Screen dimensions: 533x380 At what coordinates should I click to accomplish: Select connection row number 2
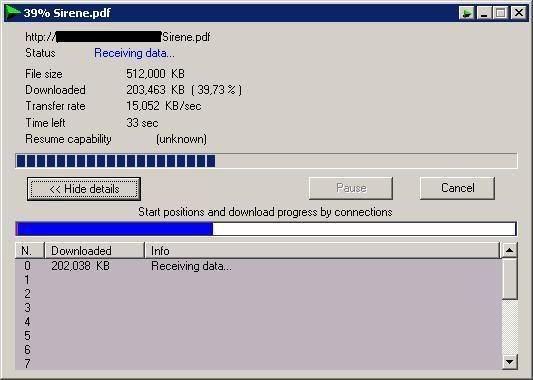tap(258, 294)
